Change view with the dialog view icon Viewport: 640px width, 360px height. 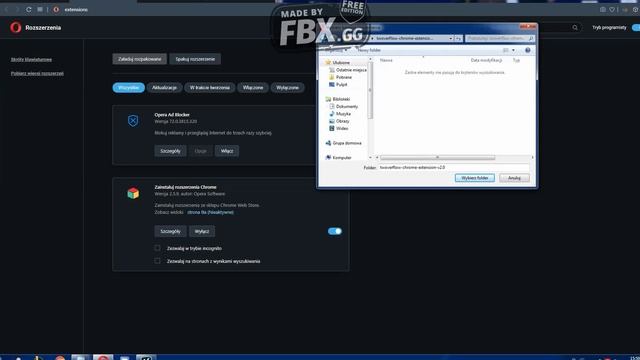(506, 50)
